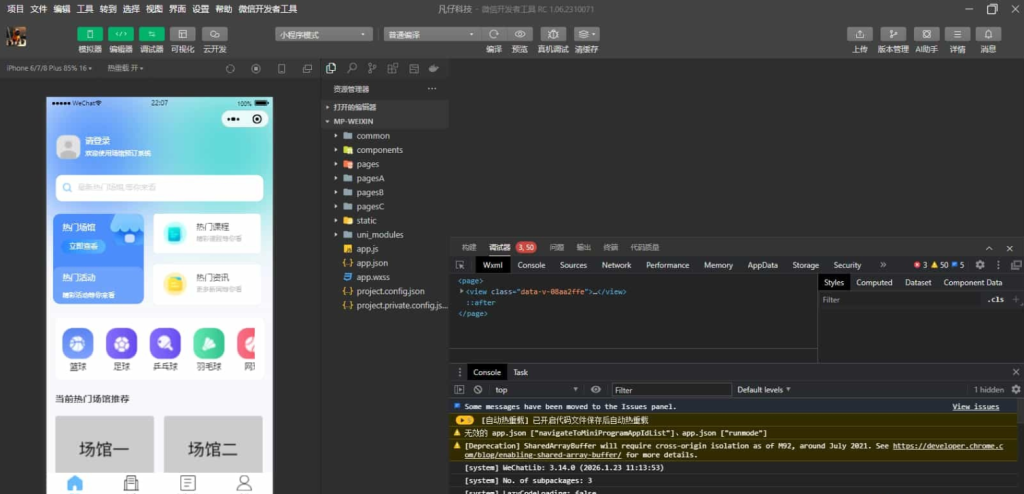
Task: Click the console Filter input field
Action: (x=671, y=389)
